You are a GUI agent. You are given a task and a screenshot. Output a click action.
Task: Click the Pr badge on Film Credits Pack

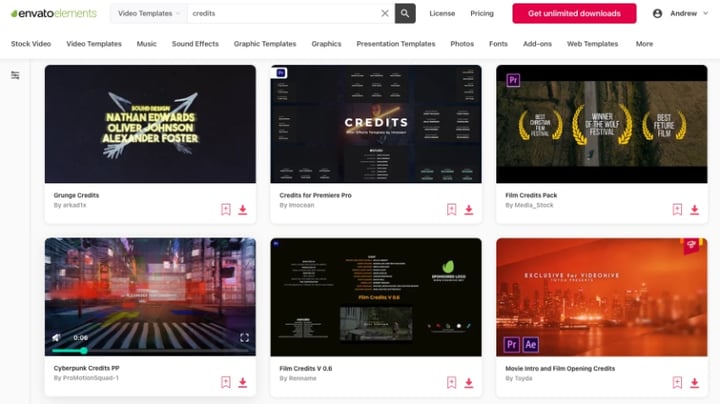(513, 80)
